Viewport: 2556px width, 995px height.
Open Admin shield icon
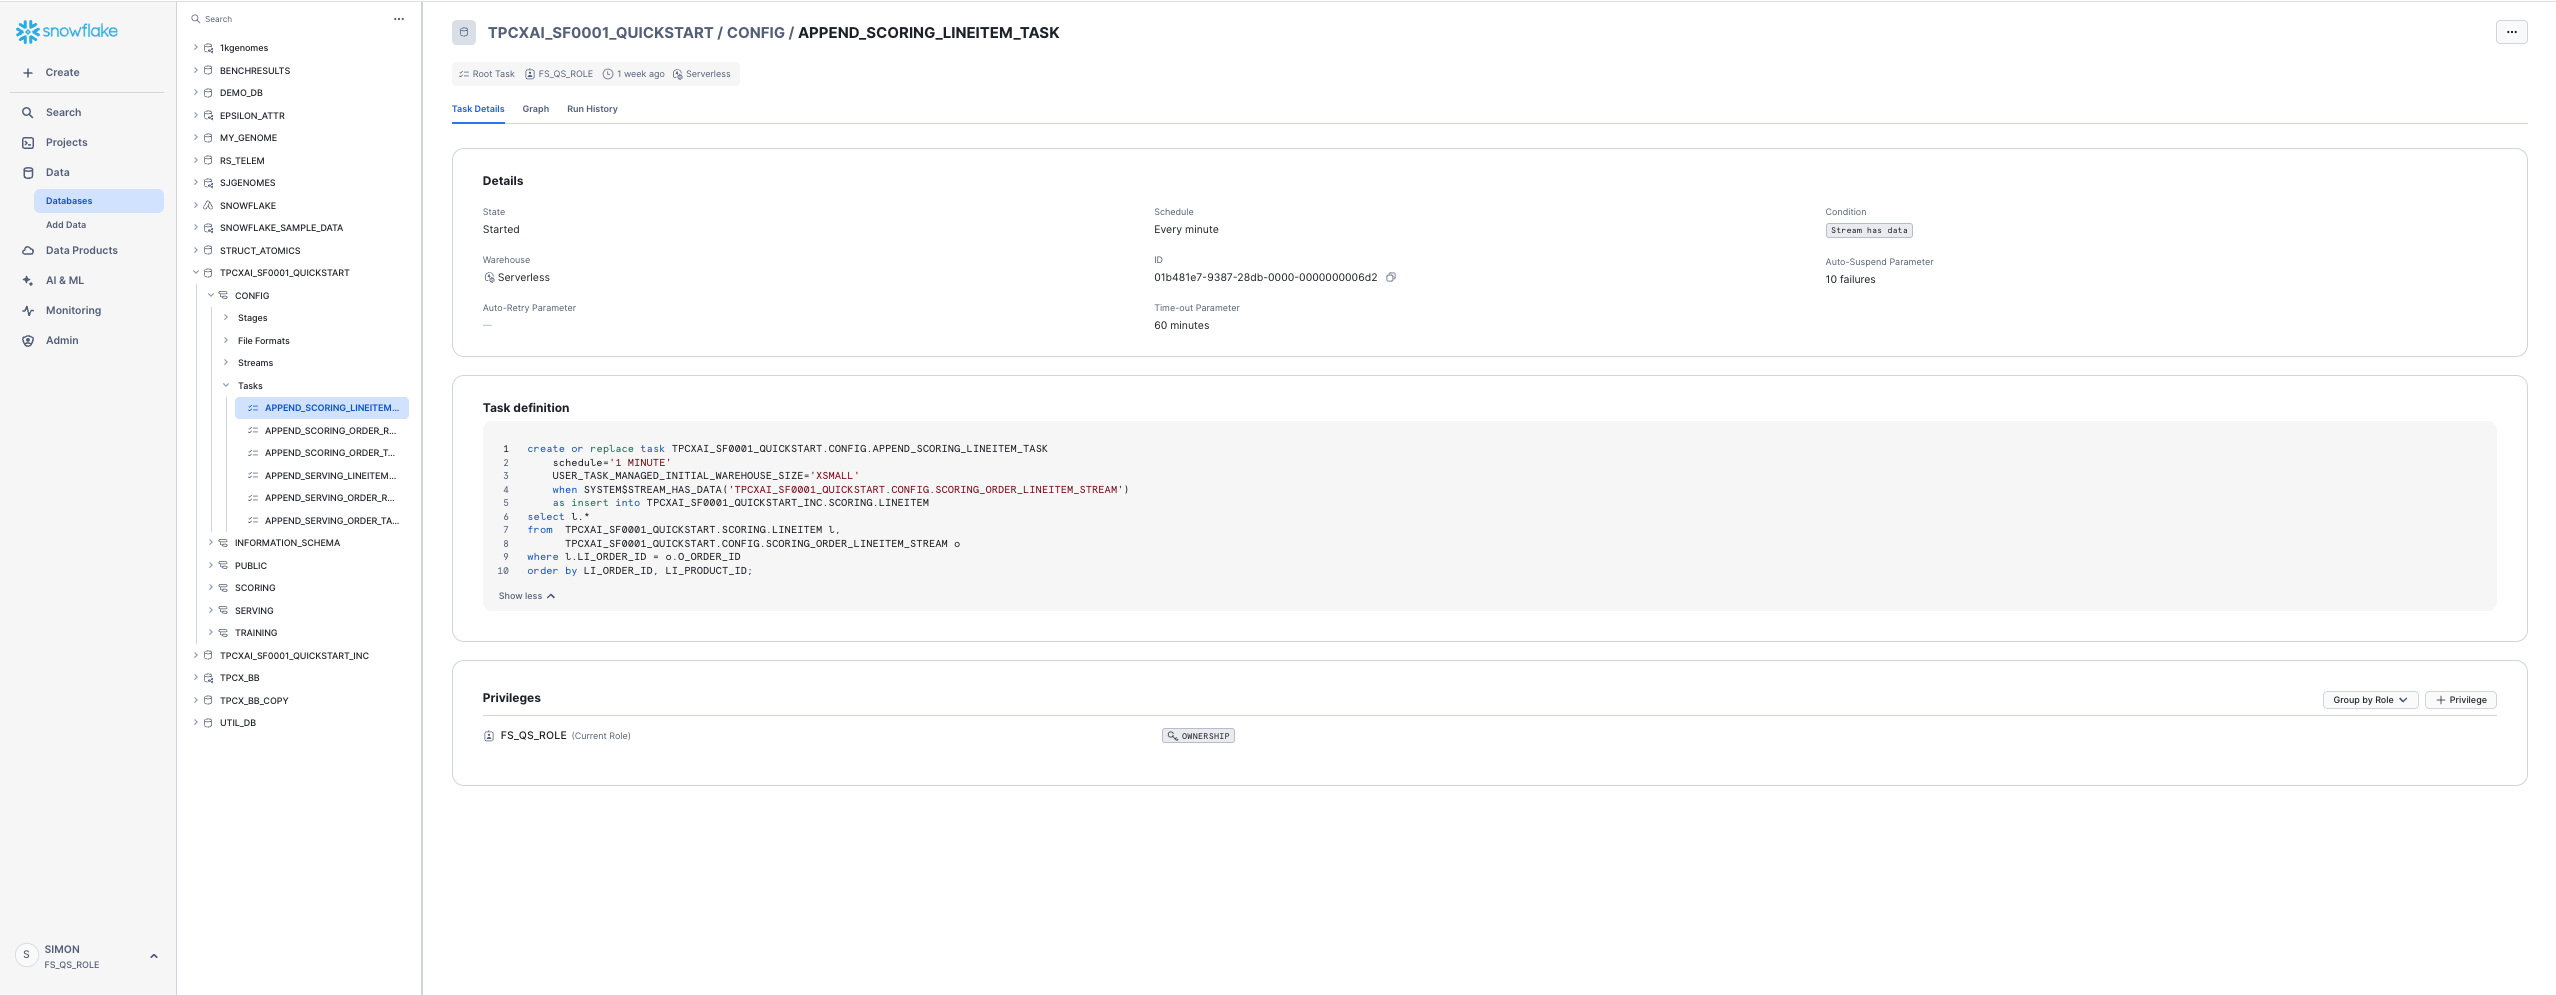pyautogui.click(x=28, y=341)
